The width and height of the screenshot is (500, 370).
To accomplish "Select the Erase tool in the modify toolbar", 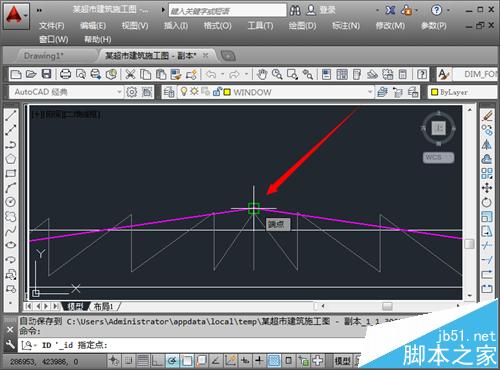I will (487, 116).
